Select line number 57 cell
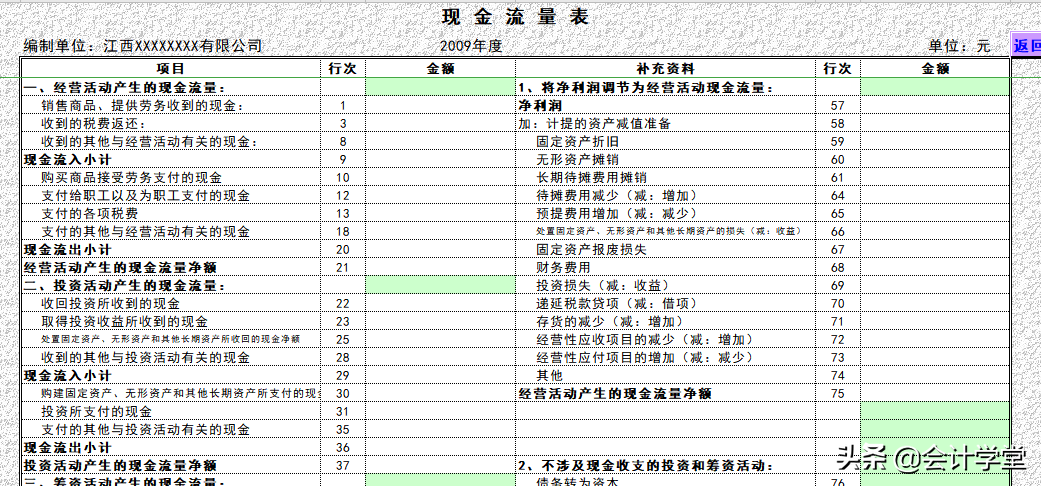Image resolution: width=1041 pixels, height=486 pixels. tap(838, 106)
